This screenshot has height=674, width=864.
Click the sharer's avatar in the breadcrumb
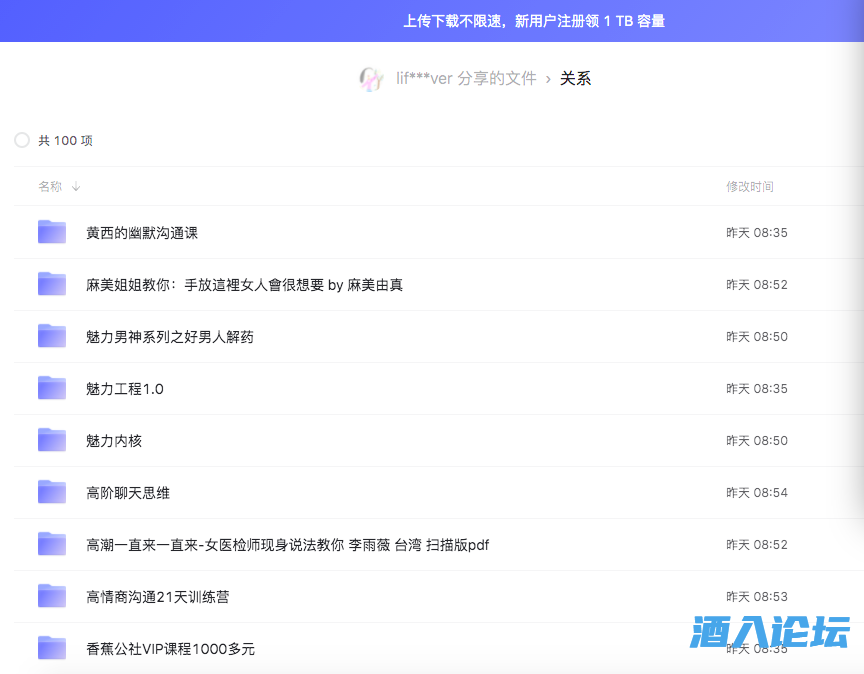[x=371, y=79]
